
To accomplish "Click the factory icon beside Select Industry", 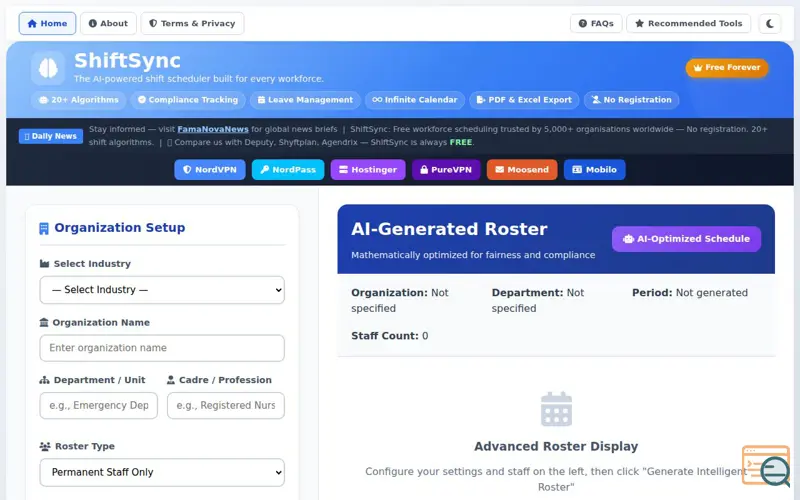I will [44, 264].
